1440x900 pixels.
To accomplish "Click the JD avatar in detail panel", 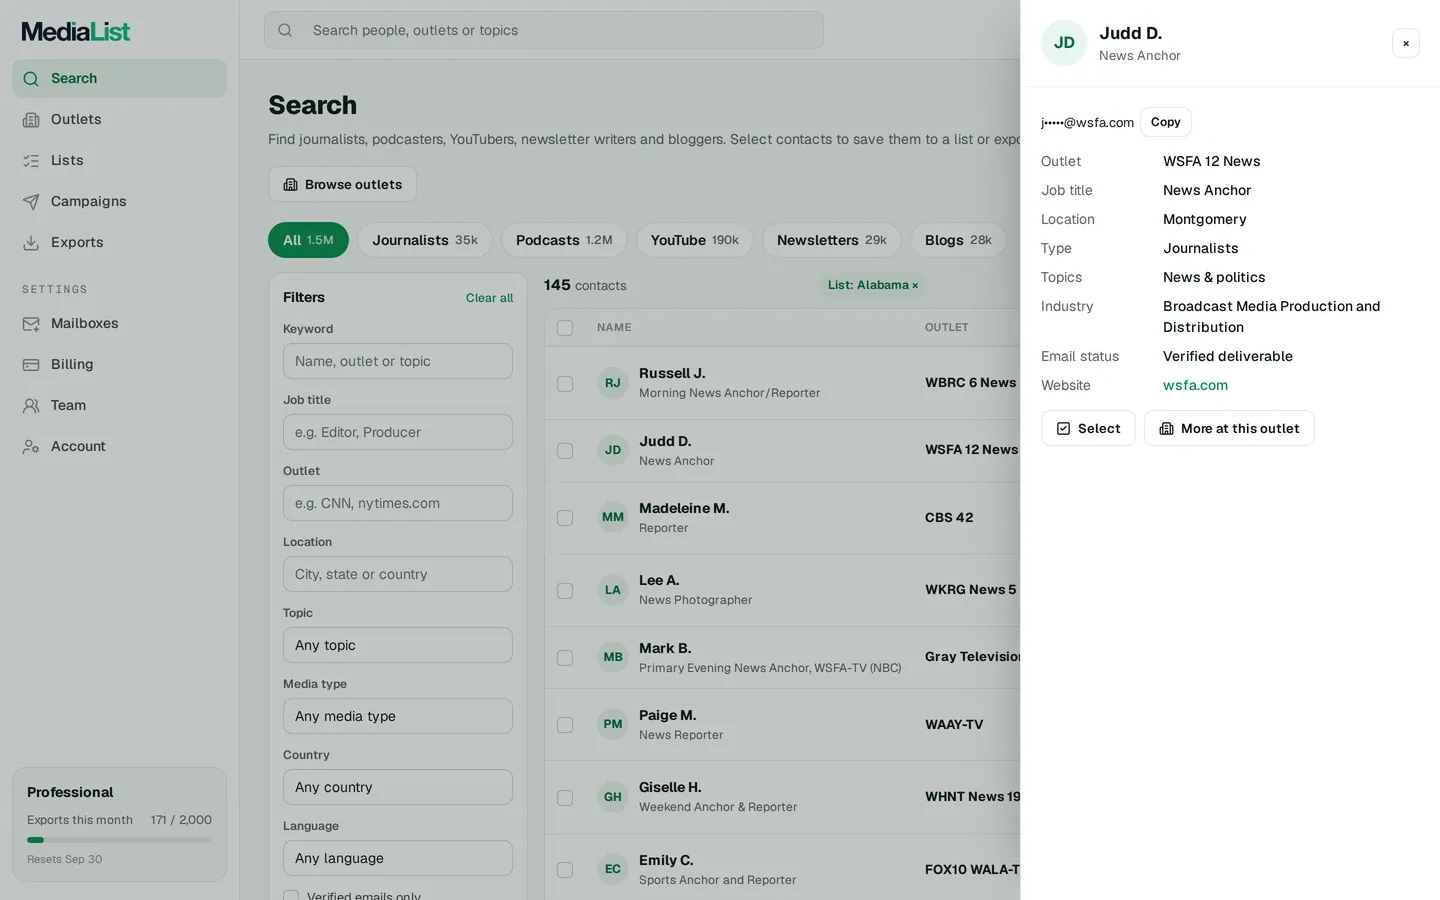I will tap(1064, 43).
